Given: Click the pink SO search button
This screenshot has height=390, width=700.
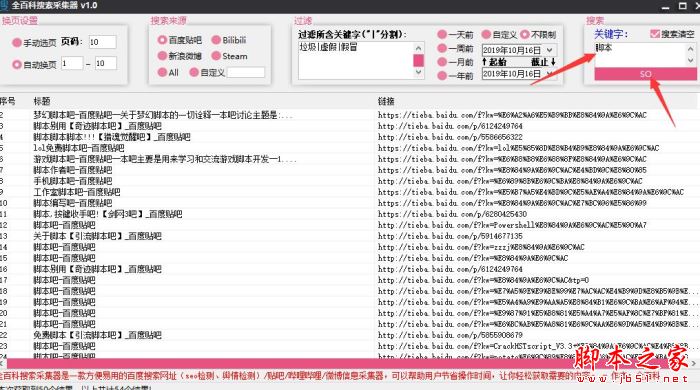Looking at the screenshot, I should [646, 74].
